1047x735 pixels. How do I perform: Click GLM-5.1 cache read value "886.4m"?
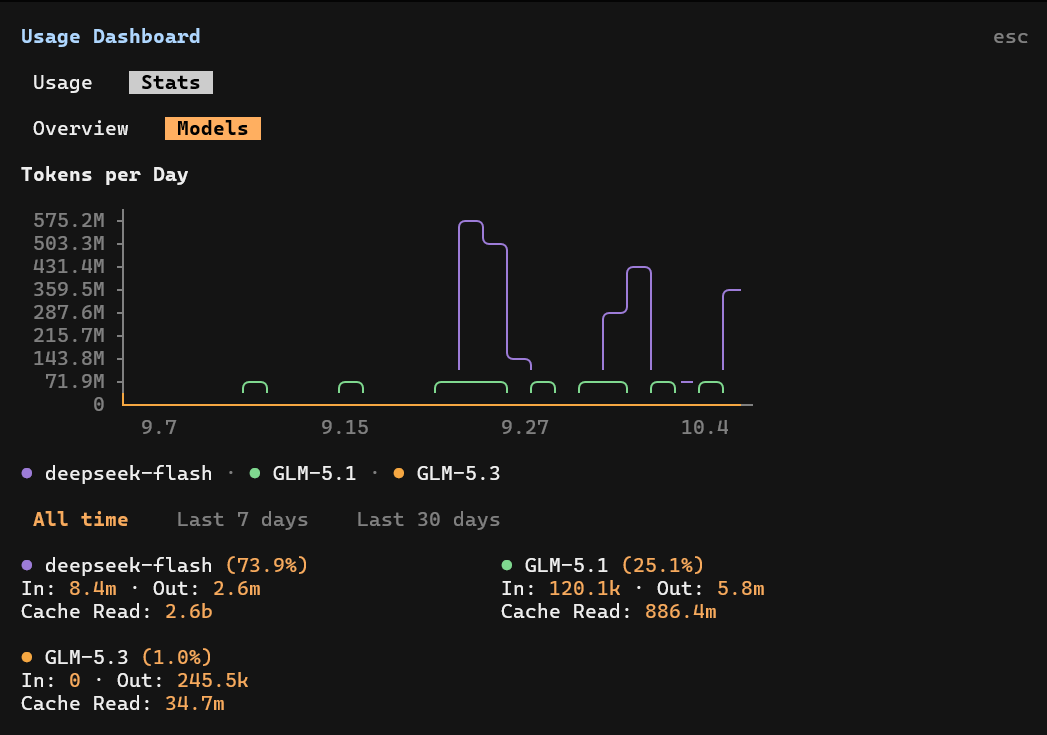pos(680,611)
